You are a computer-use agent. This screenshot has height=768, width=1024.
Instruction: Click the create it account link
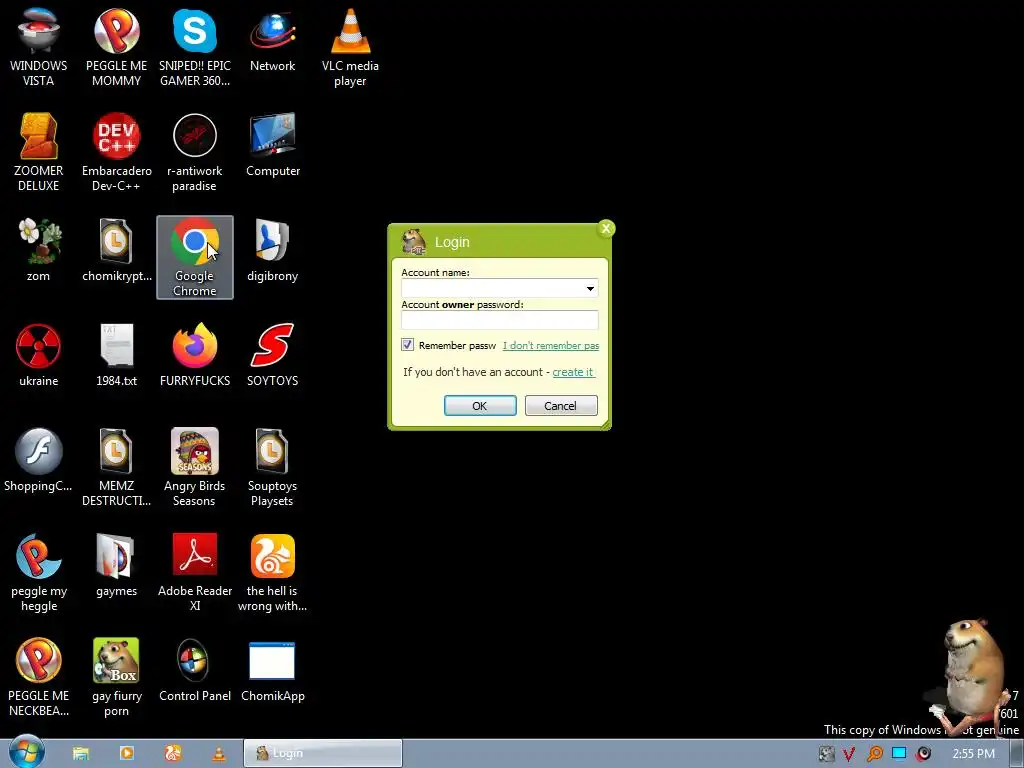pos(573,372)
